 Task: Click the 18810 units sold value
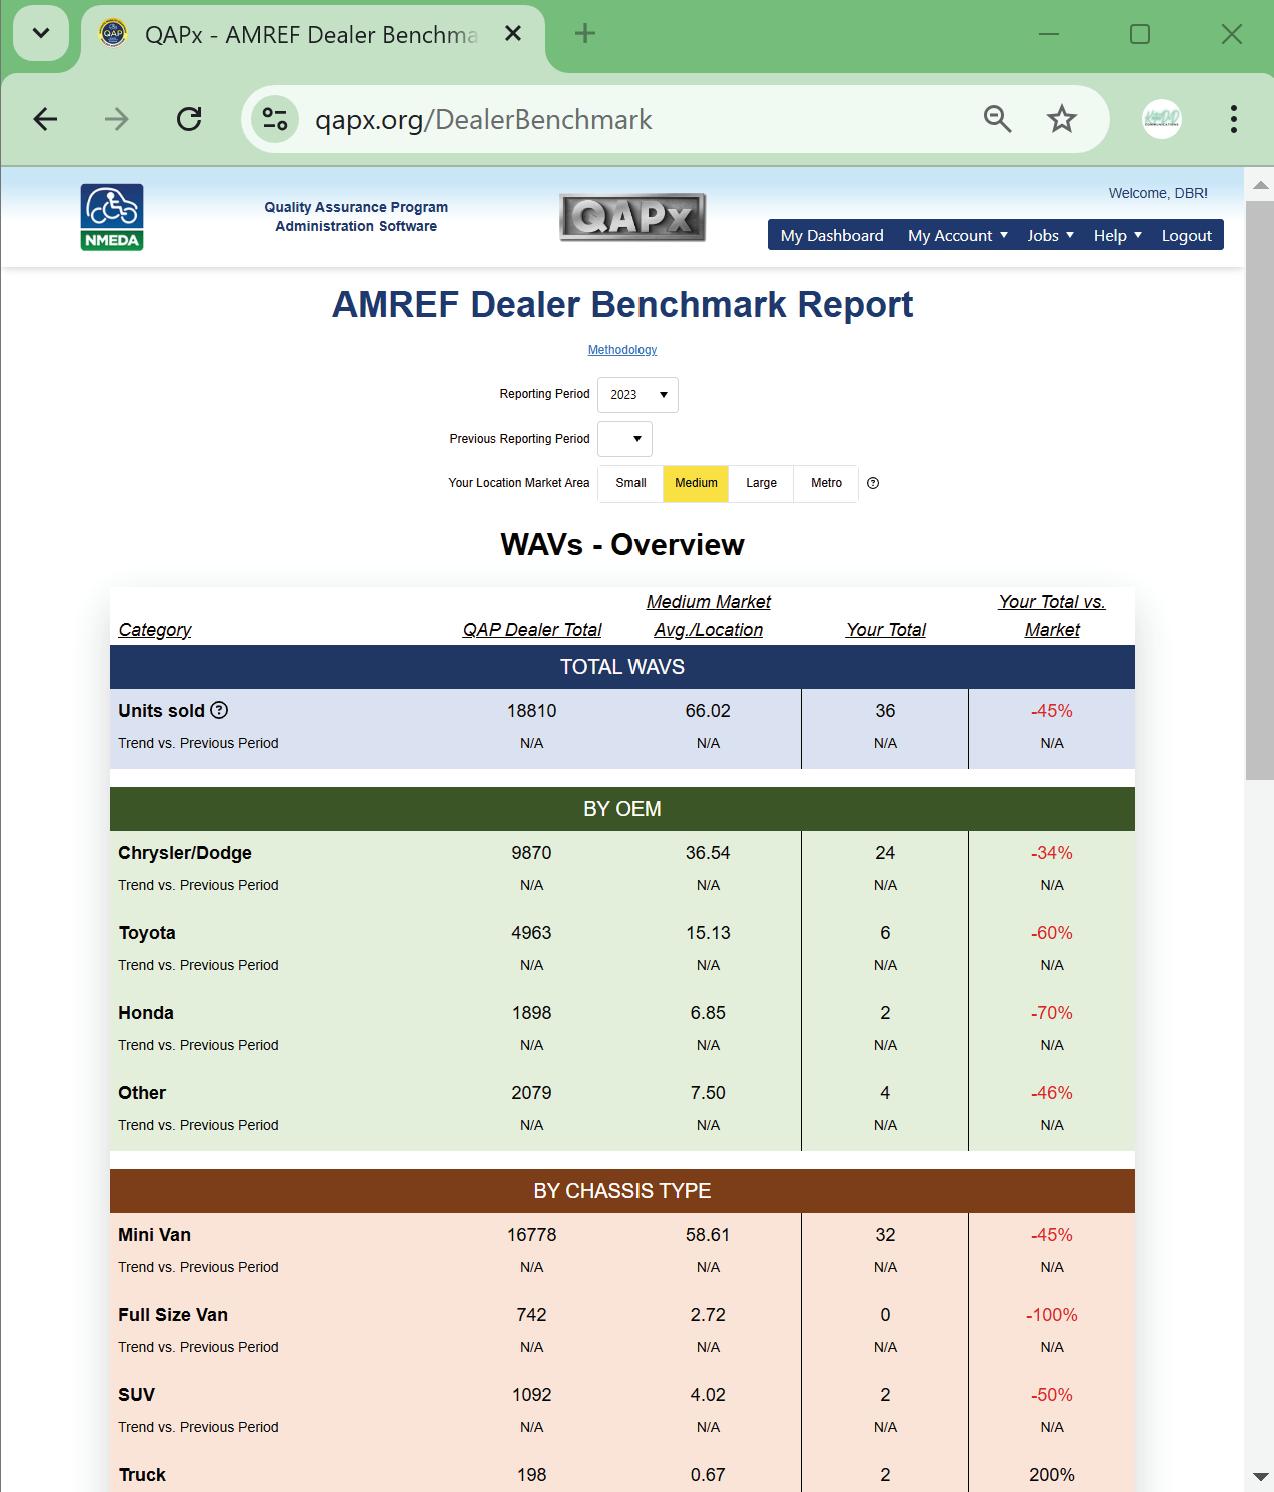(x=531, y=711)
